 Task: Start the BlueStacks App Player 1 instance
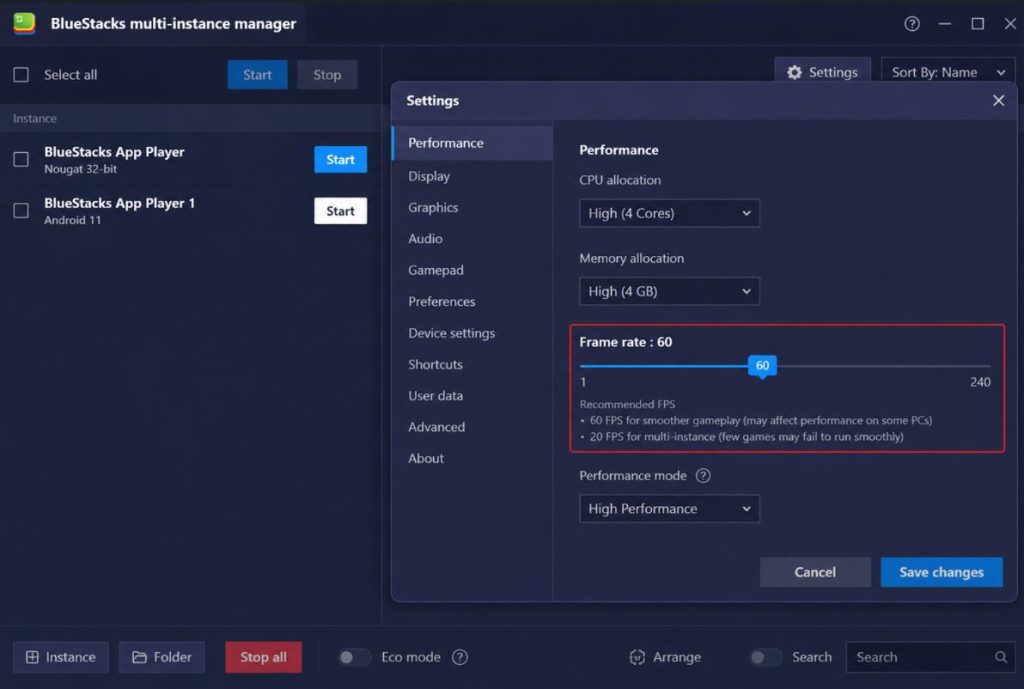tap(340, 211)
